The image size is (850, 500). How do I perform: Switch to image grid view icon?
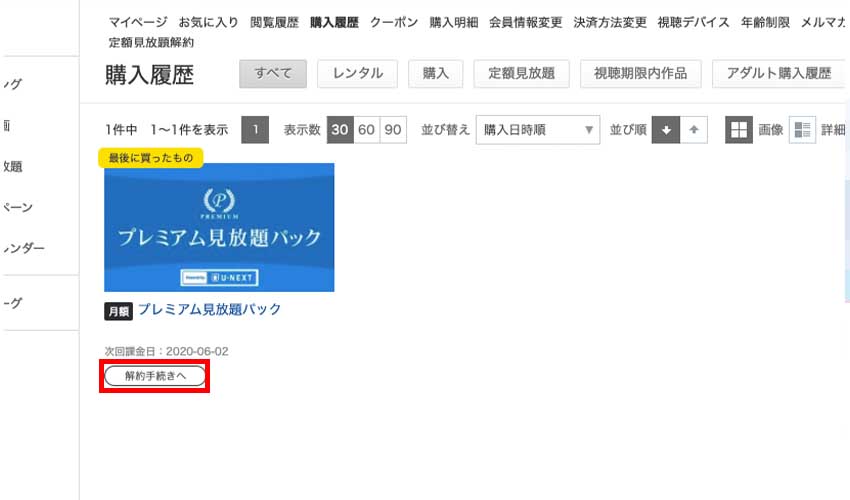[x=739, y=130]
